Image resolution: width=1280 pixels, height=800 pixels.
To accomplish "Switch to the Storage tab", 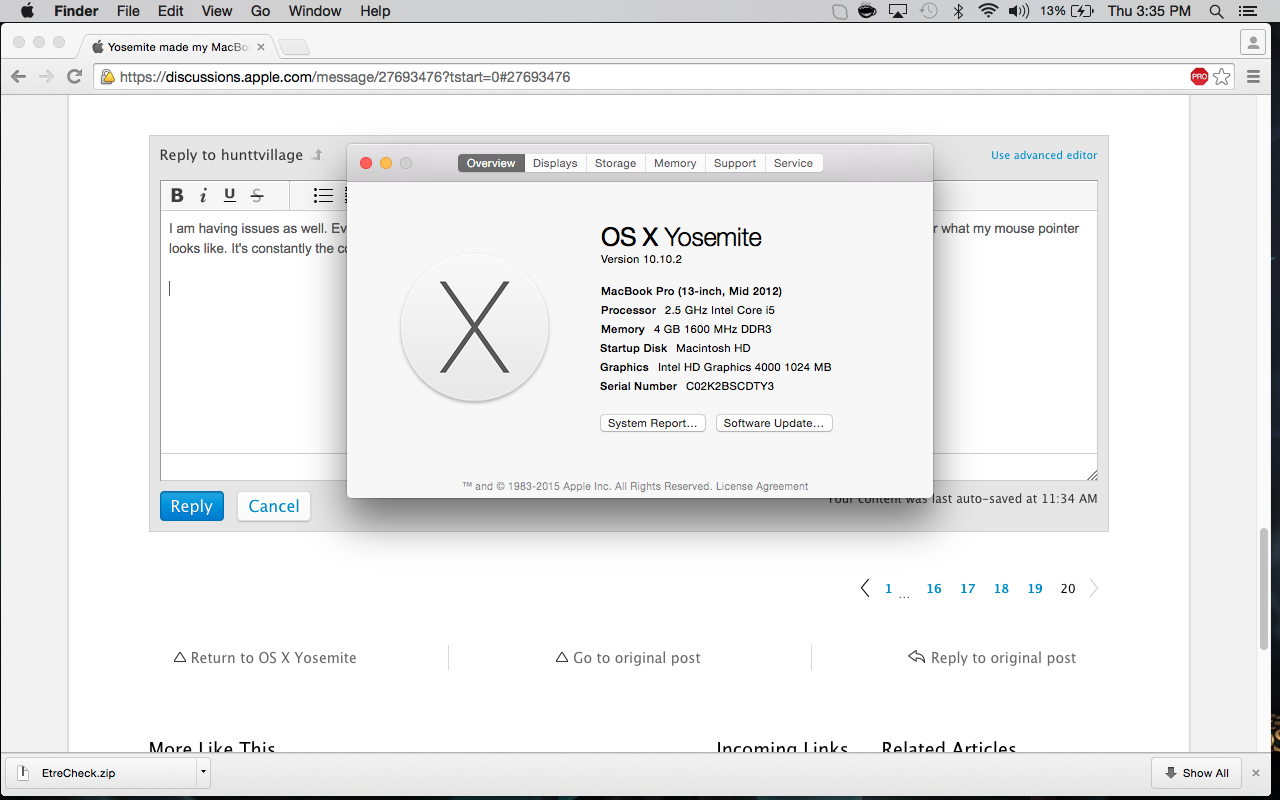I will (616, 163).
